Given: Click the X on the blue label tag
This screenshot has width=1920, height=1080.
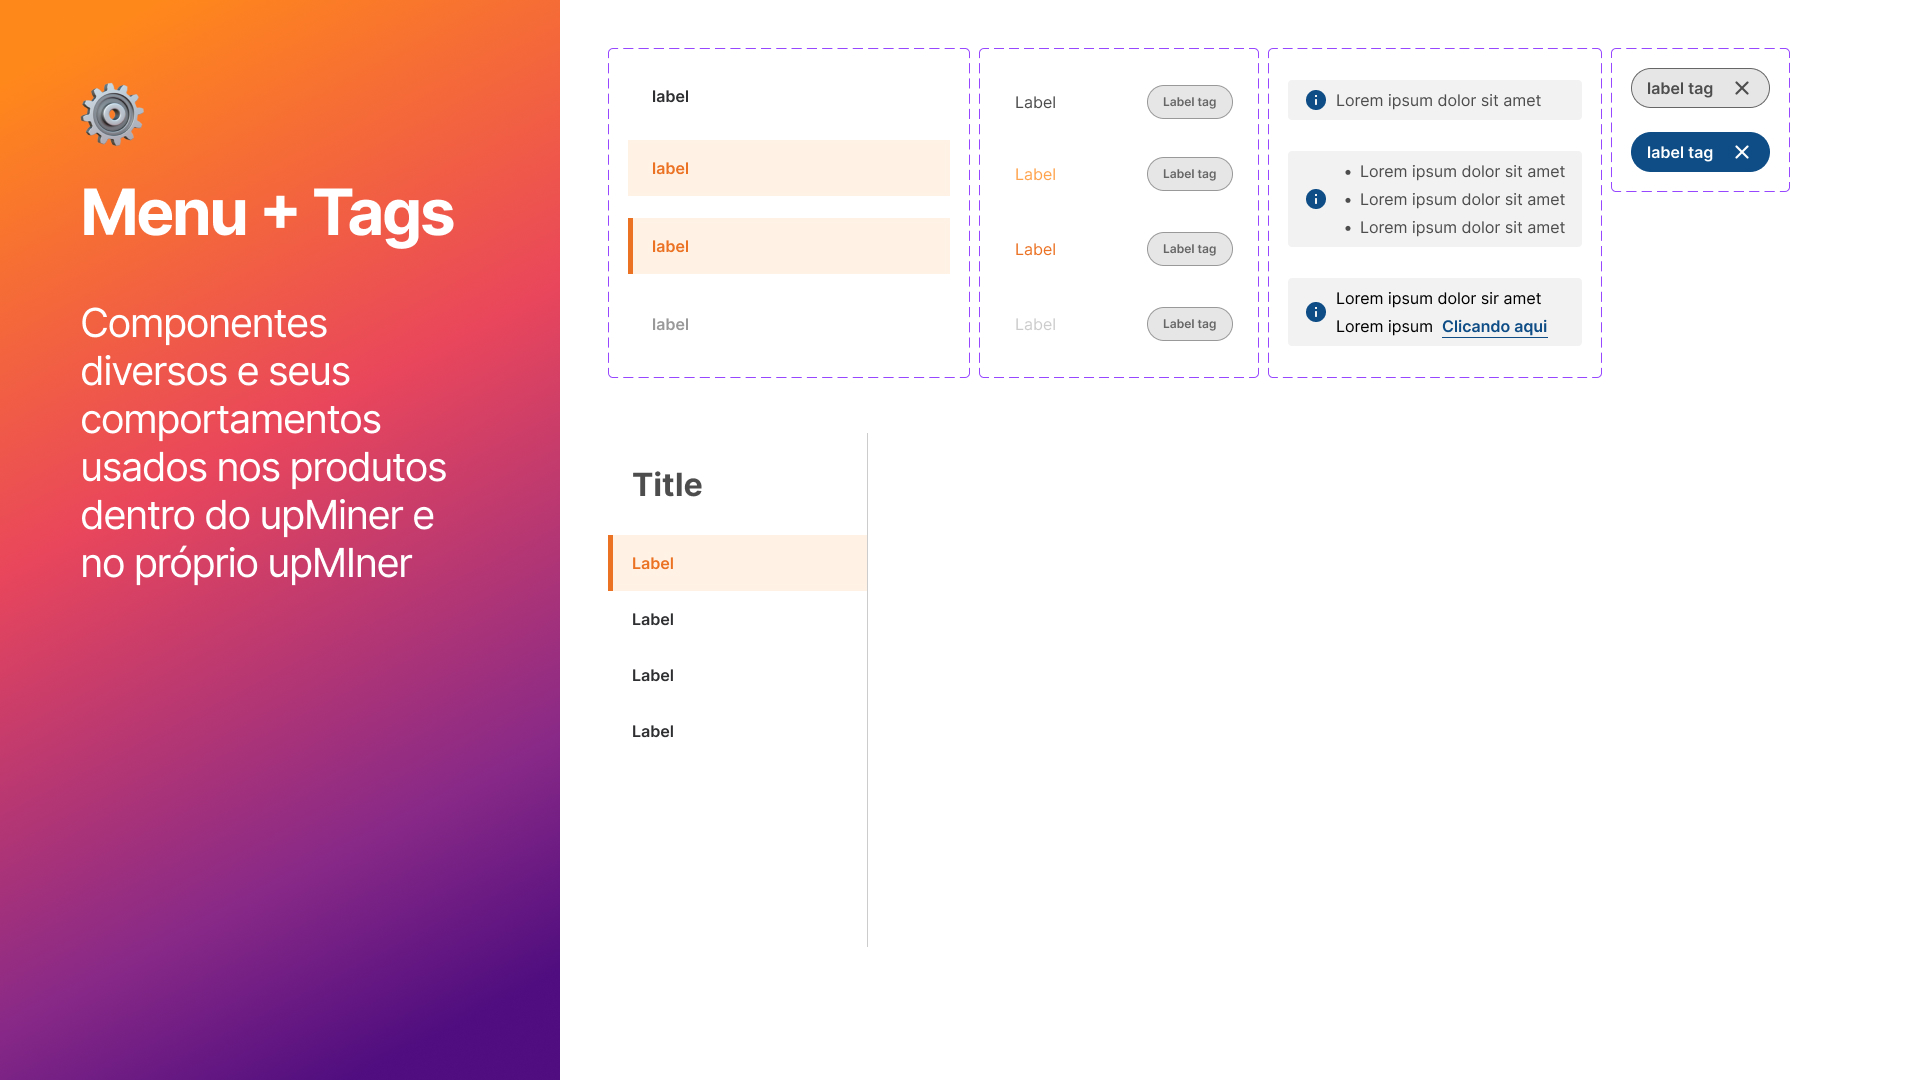Looking at the screenshot, I should coord(1741,152).
